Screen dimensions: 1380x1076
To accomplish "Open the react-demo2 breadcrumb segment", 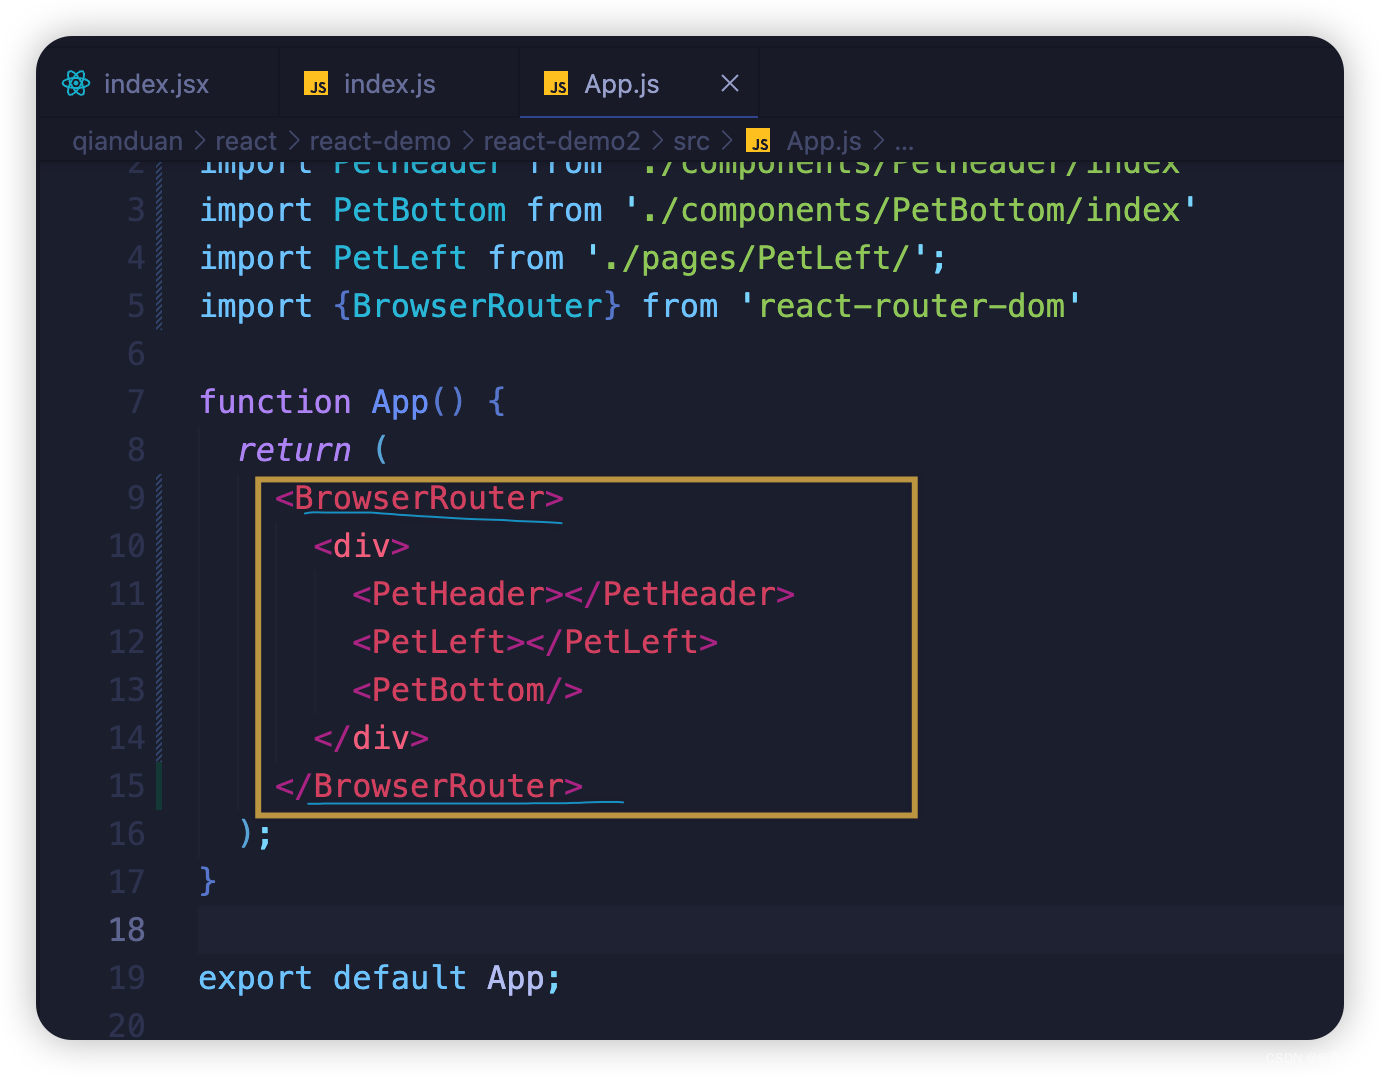I will tap(562, 141).
